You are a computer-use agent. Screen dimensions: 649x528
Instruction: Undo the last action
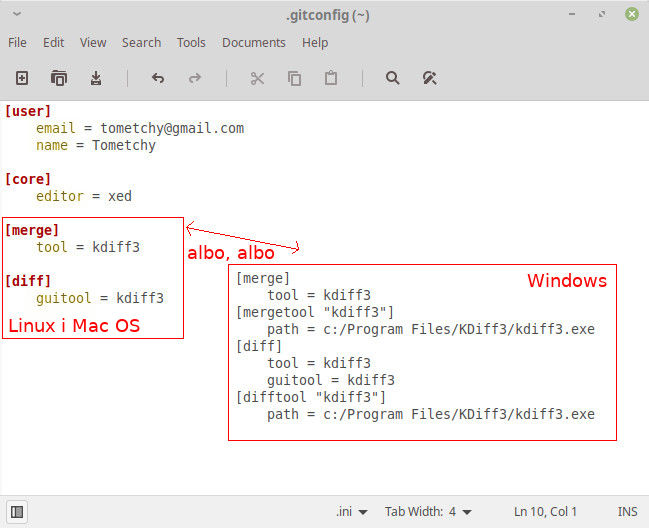[x=158, y=78]
